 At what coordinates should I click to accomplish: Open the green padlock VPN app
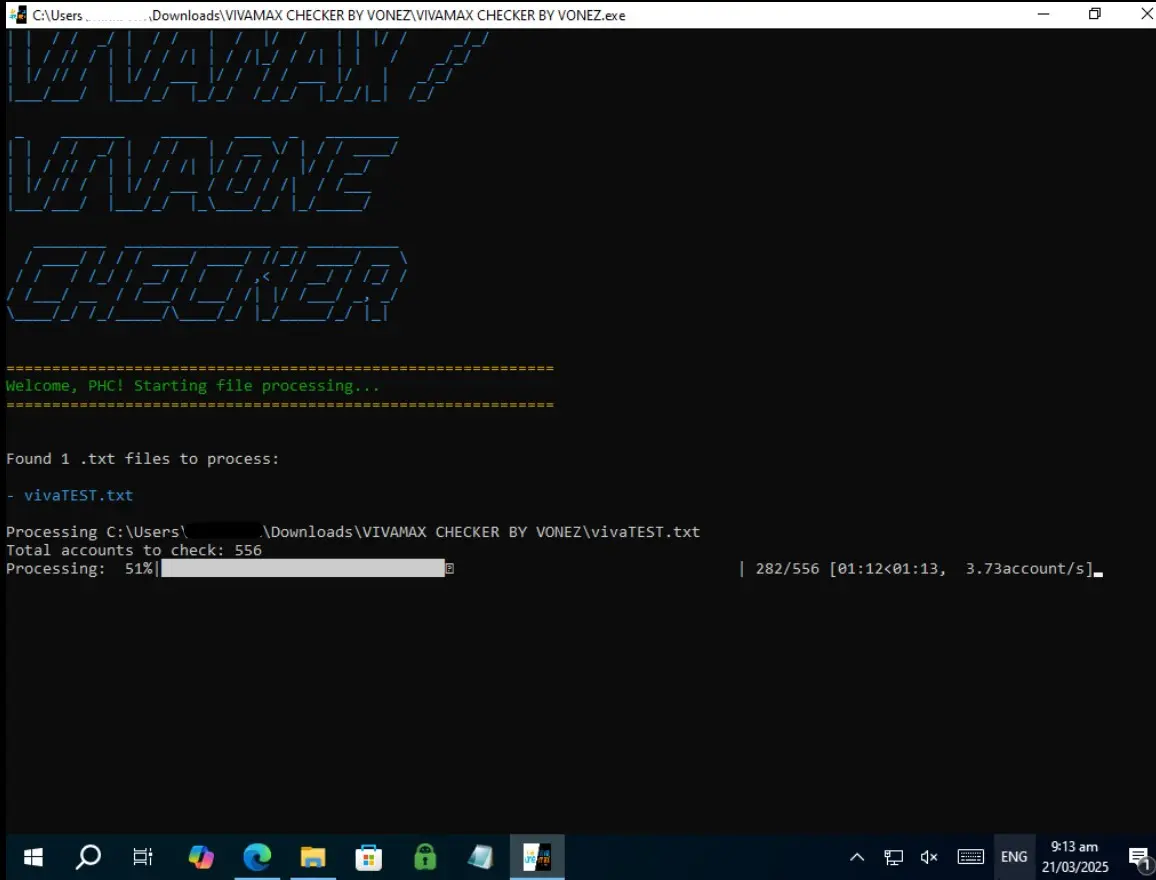[425, 857]
